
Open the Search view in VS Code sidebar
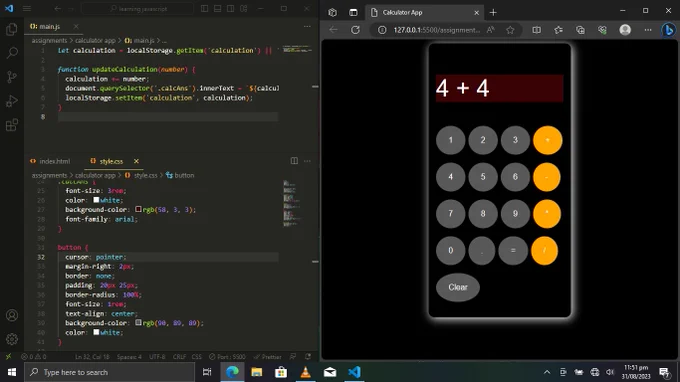pos(12,53)
